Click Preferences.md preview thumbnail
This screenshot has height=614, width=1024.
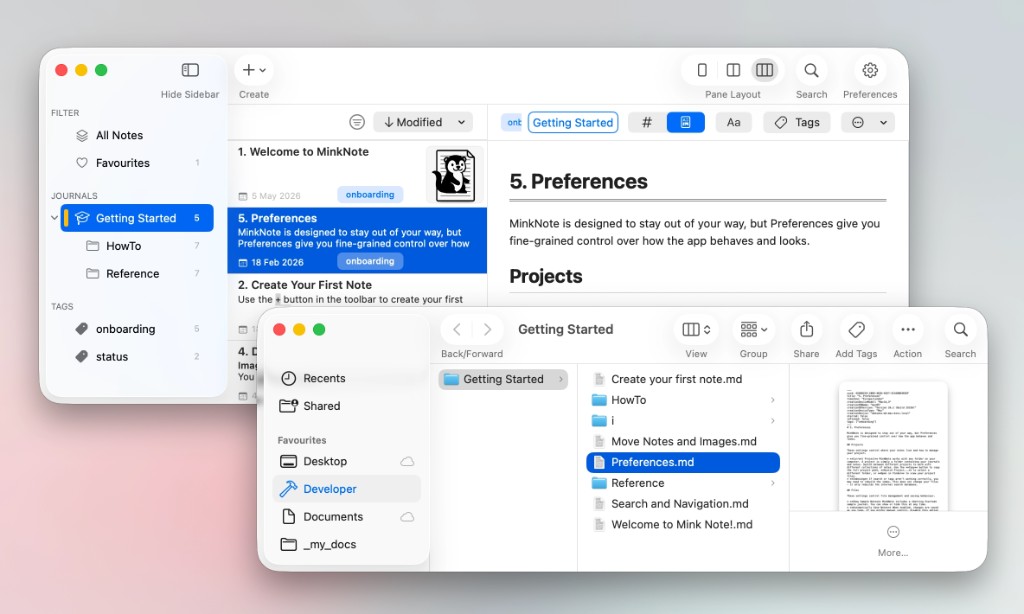coord(893,446)
